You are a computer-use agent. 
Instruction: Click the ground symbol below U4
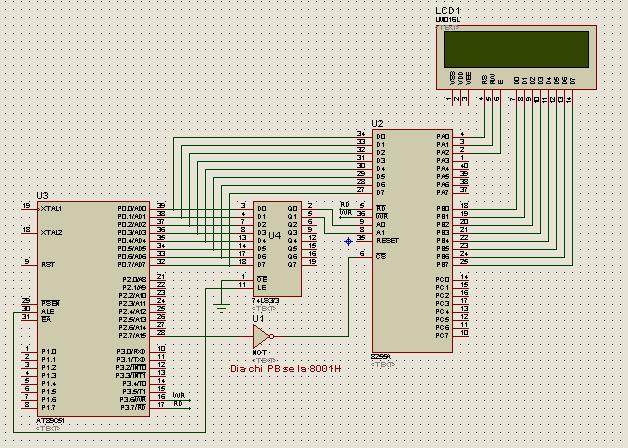(221, 308)
